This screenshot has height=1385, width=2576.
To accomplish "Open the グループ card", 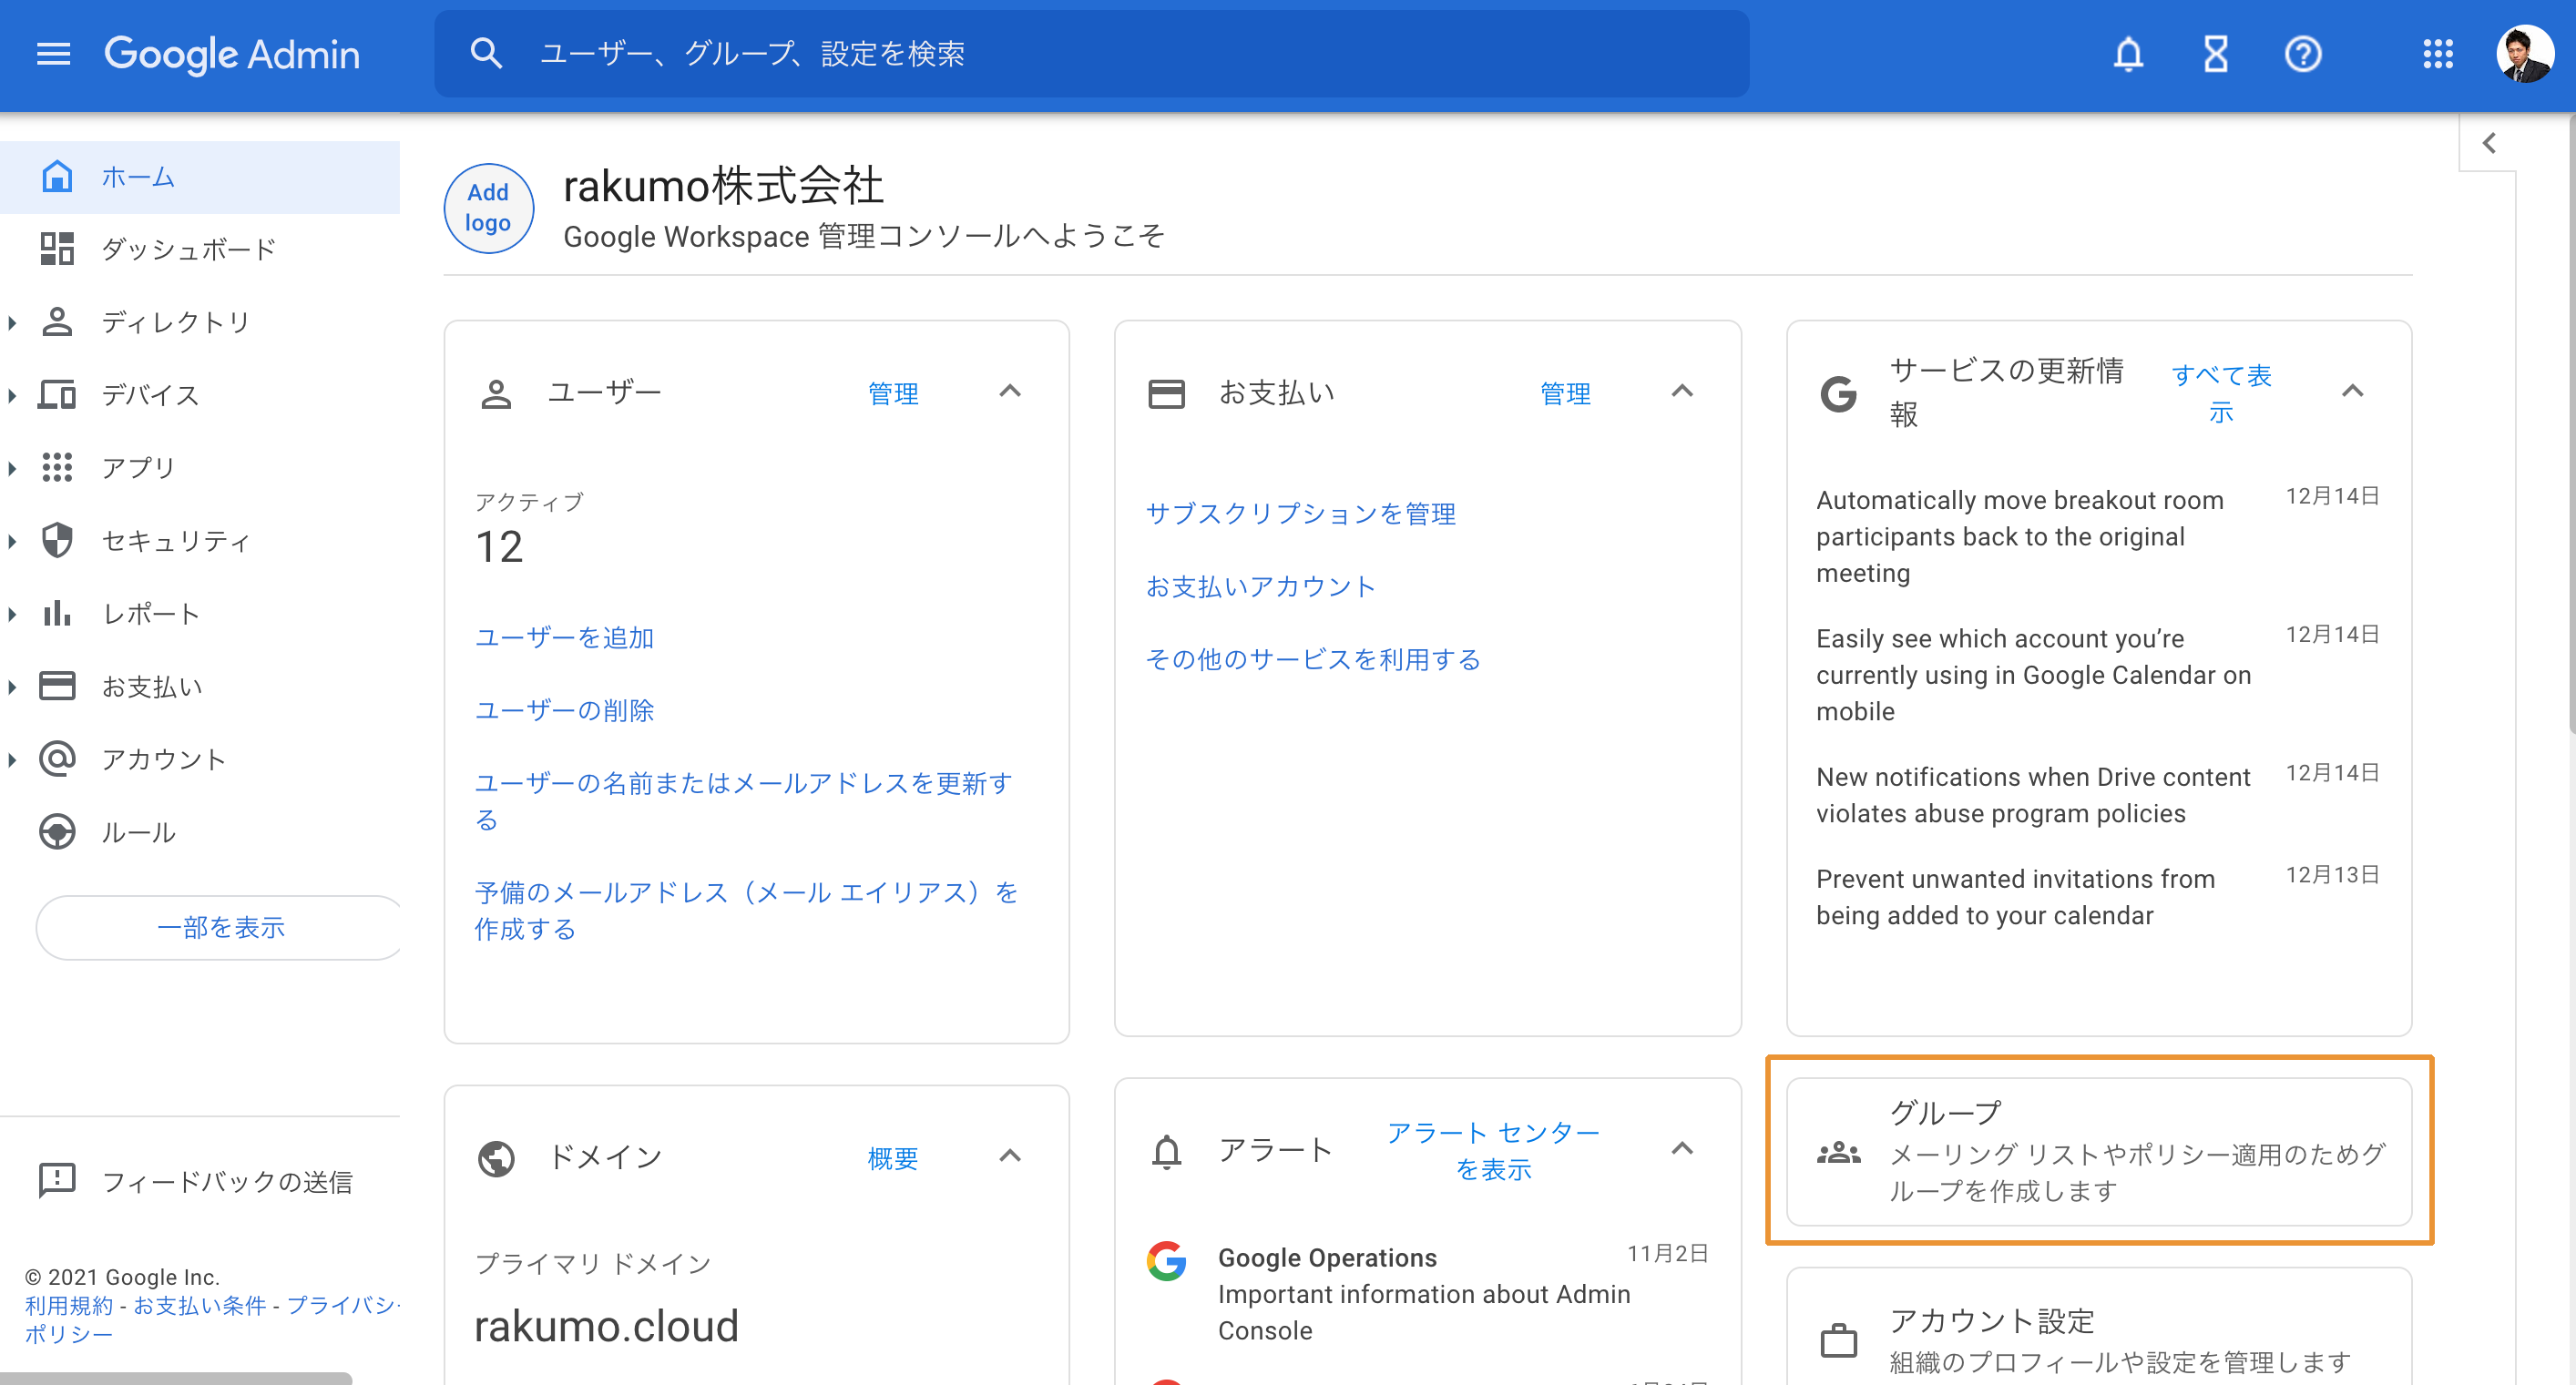I will (x=2099, y=1151).
